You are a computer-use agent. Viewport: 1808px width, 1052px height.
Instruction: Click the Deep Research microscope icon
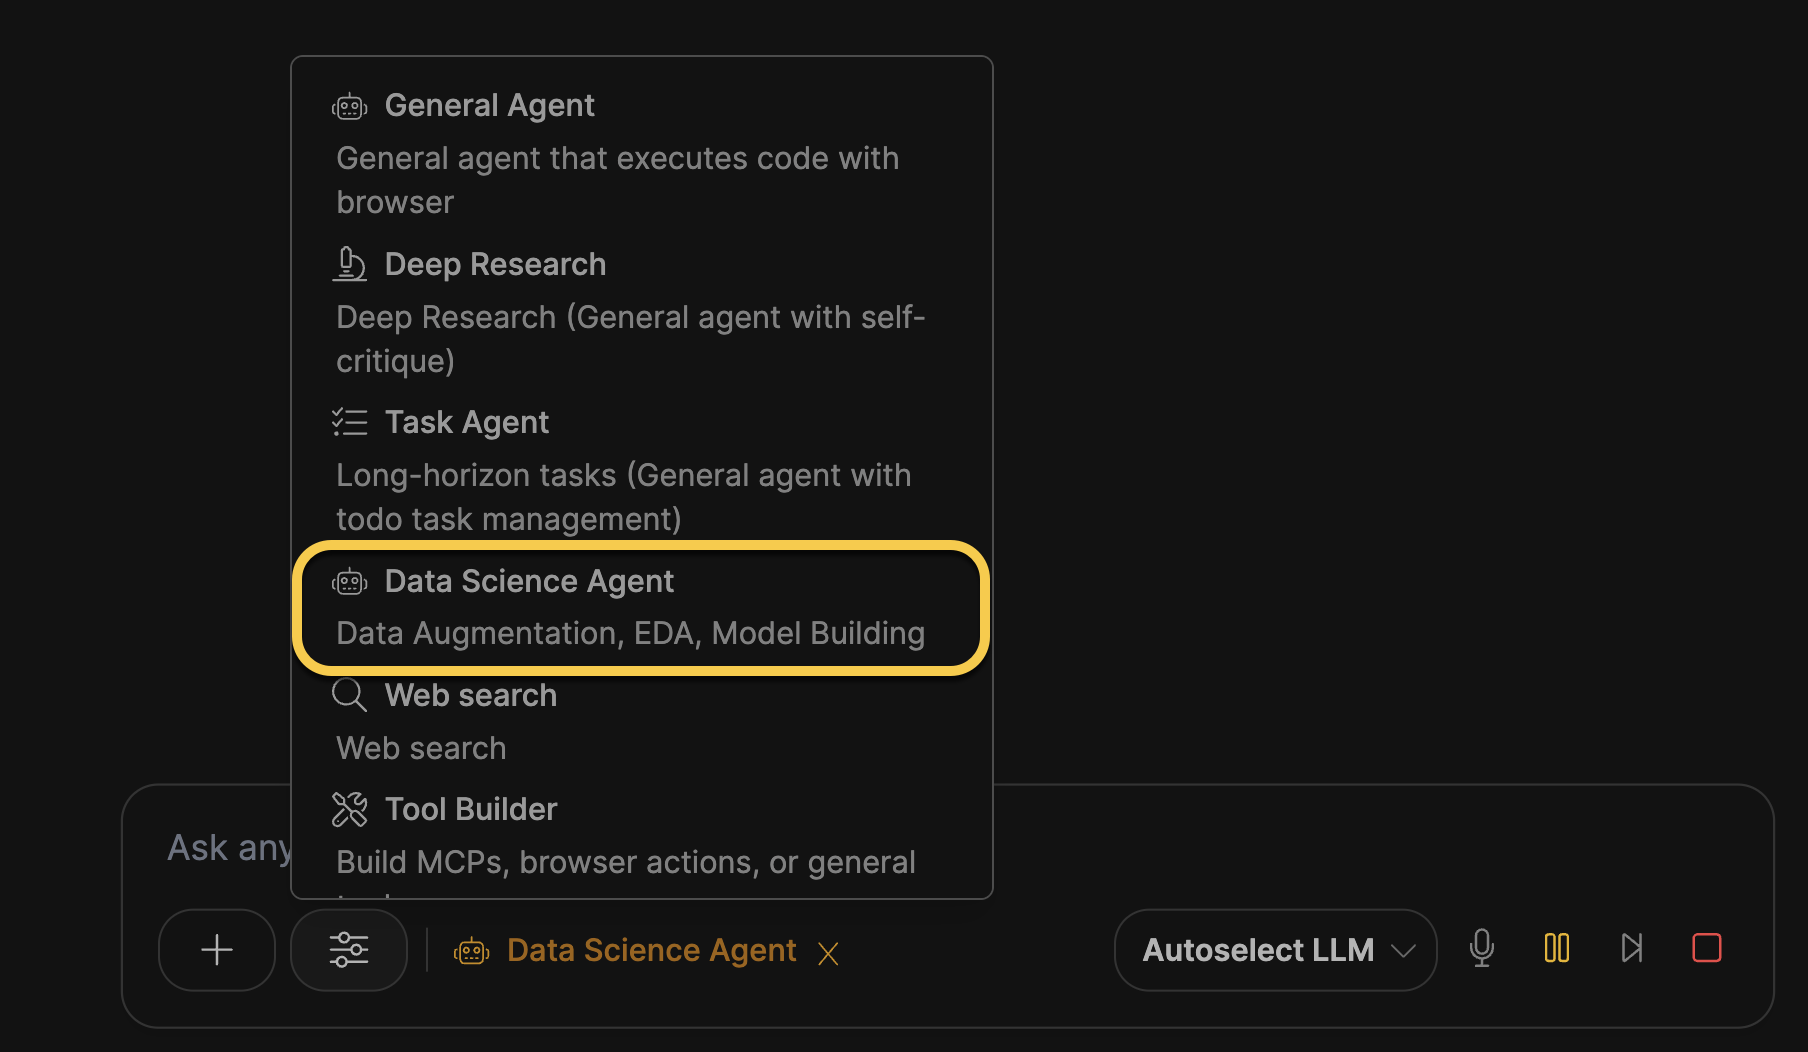tap(350, 265)
